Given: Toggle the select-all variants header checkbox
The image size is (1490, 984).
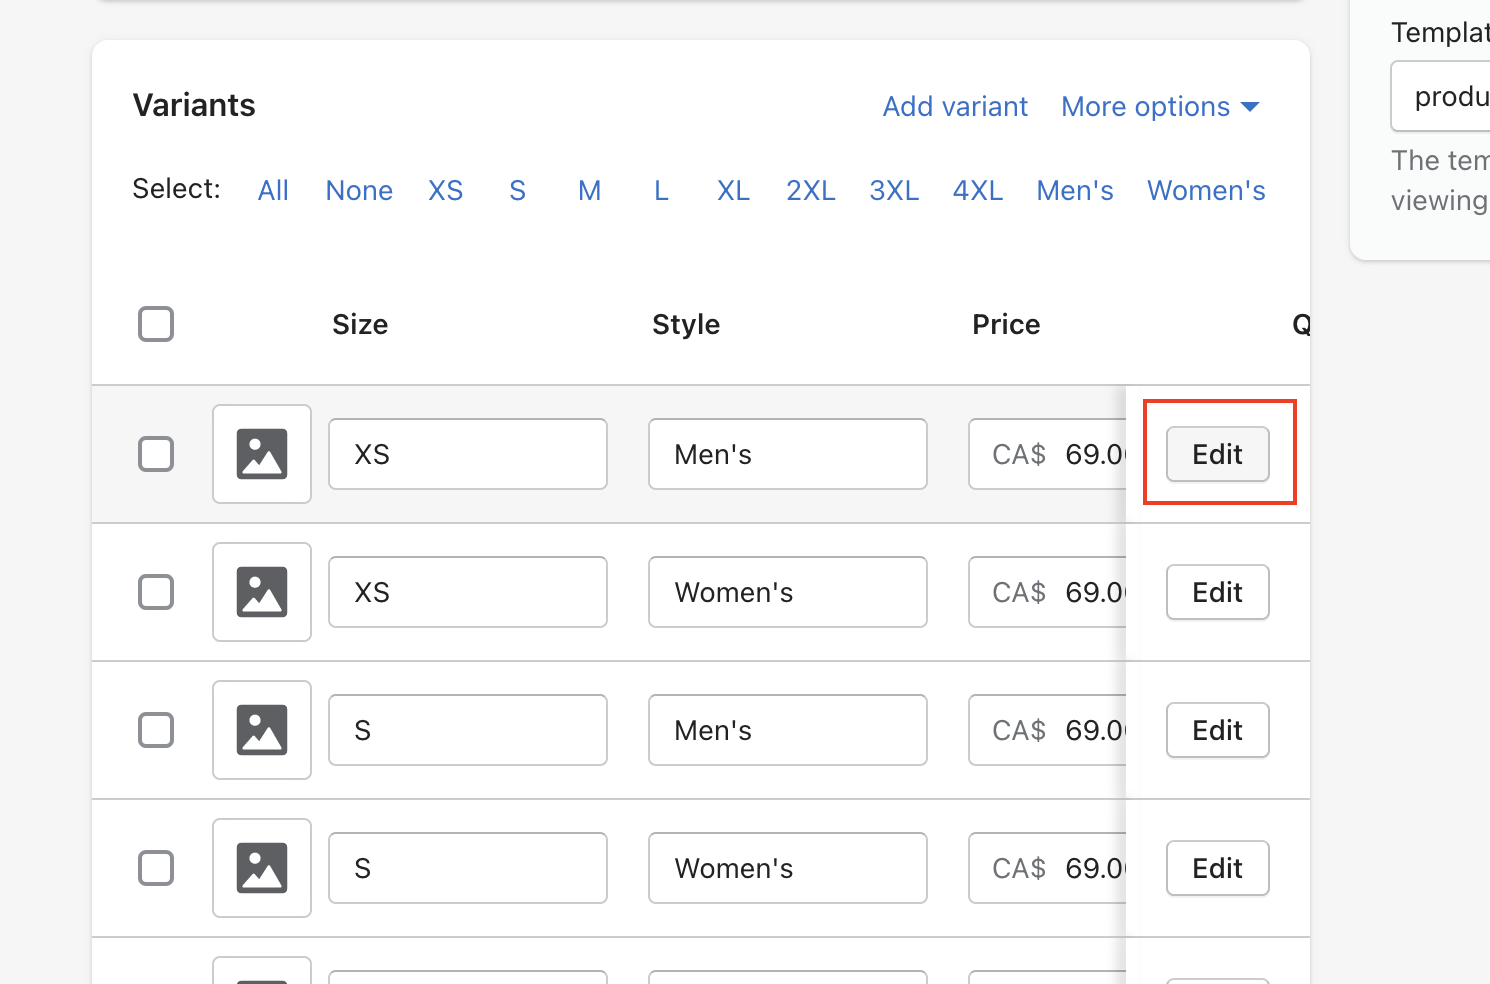Looking at the screenshot, I should tap(156, 324).
